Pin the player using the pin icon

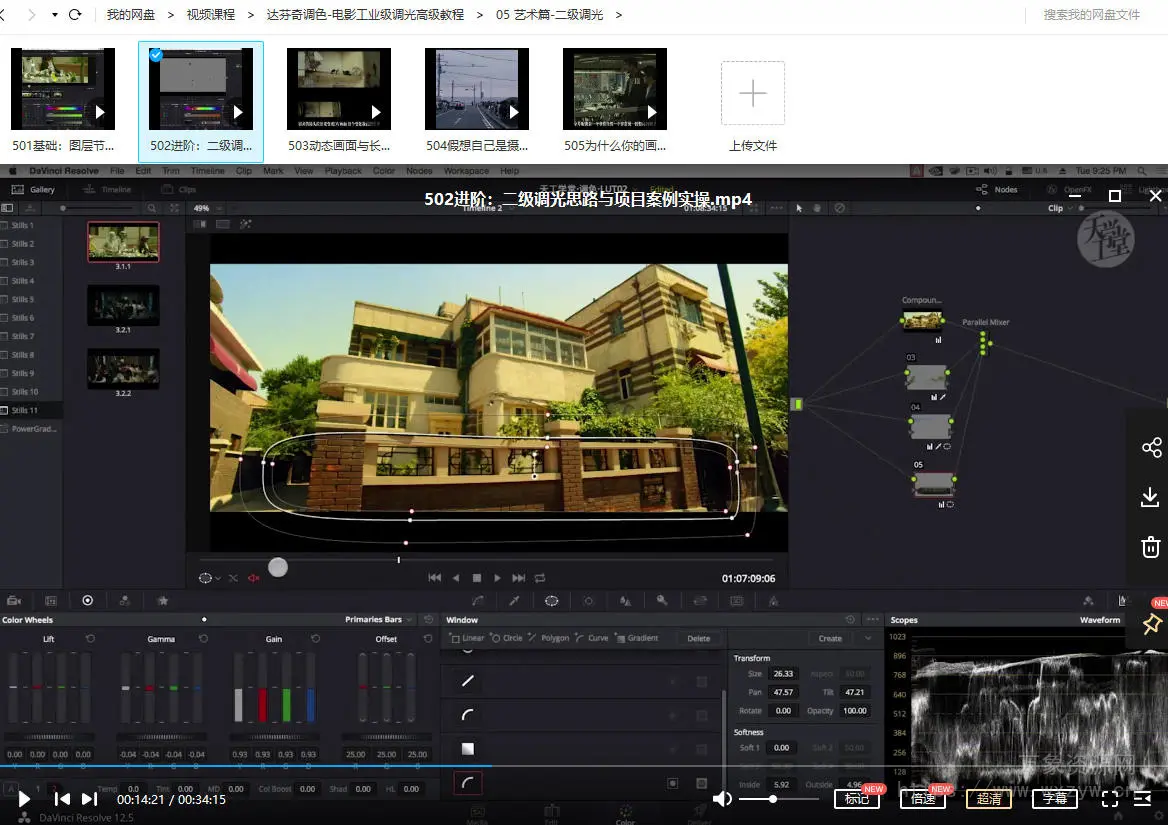click(x=1152, y=624)
